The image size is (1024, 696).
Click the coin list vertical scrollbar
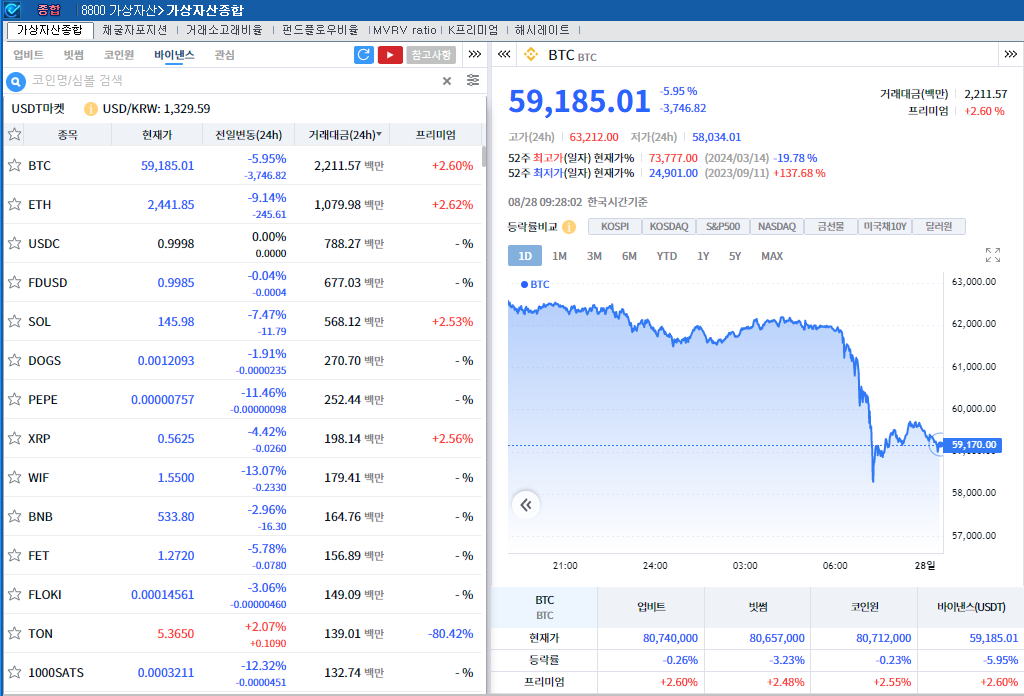[x=484, y=157]
